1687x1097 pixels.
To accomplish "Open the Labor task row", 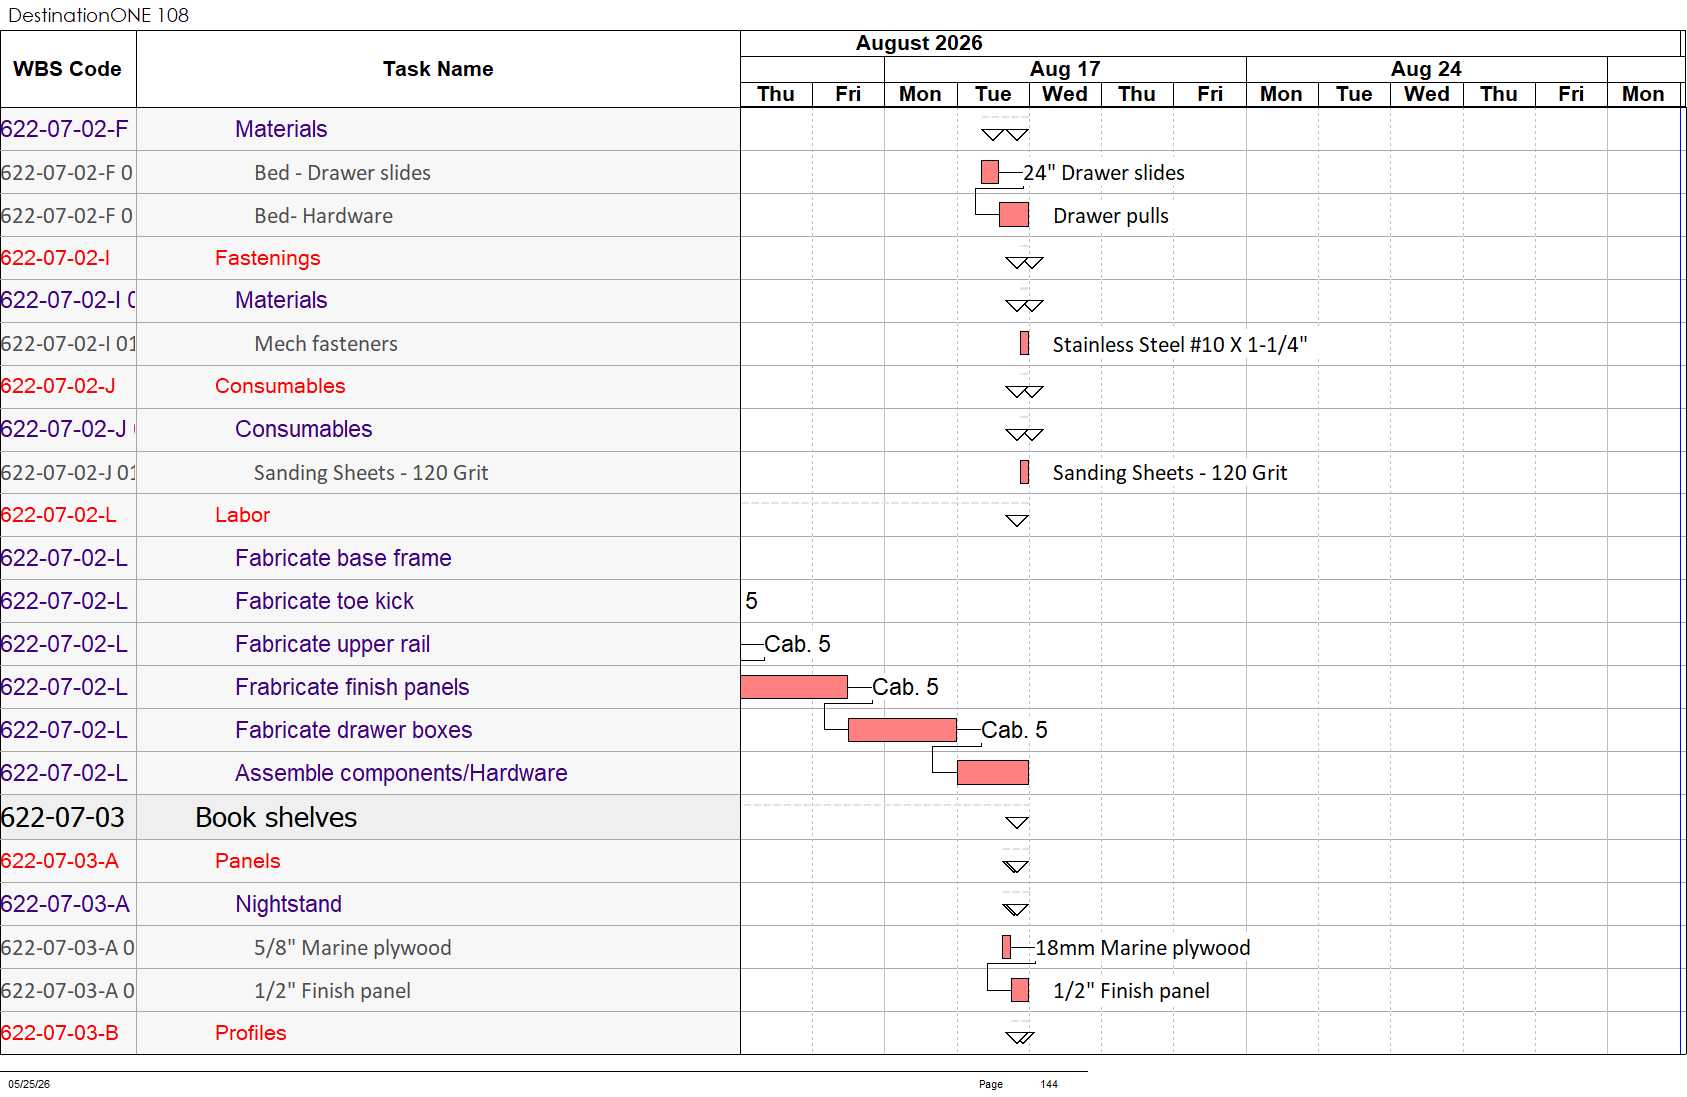I will click(x=242, y=515).
